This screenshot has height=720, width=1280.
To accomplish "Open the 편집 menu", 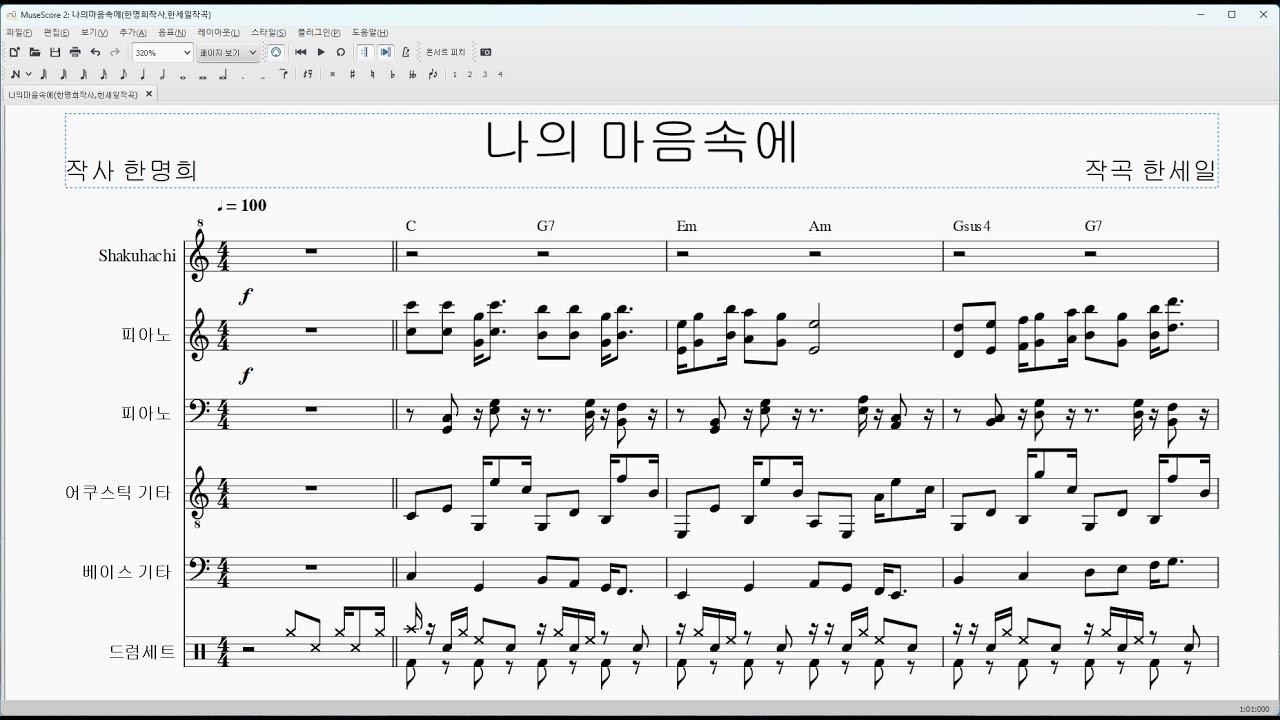I will [x=56, y=33].
